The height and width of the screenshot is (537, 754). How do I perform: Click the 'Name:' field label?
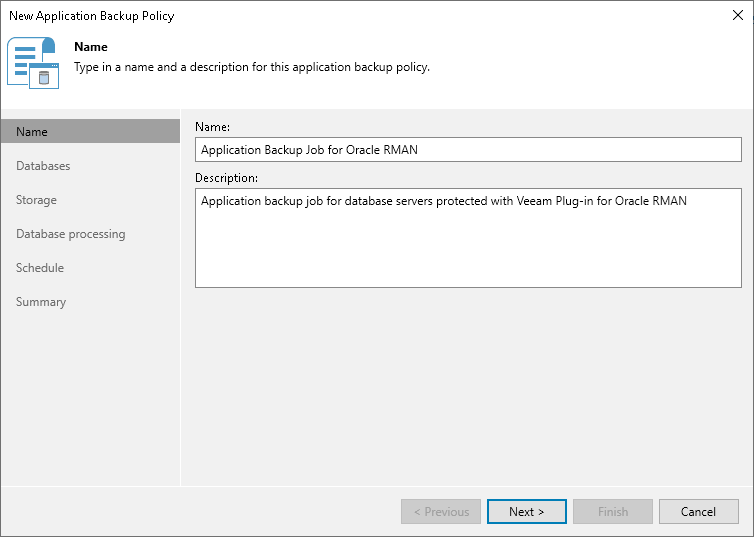click(x=213, y=127)
